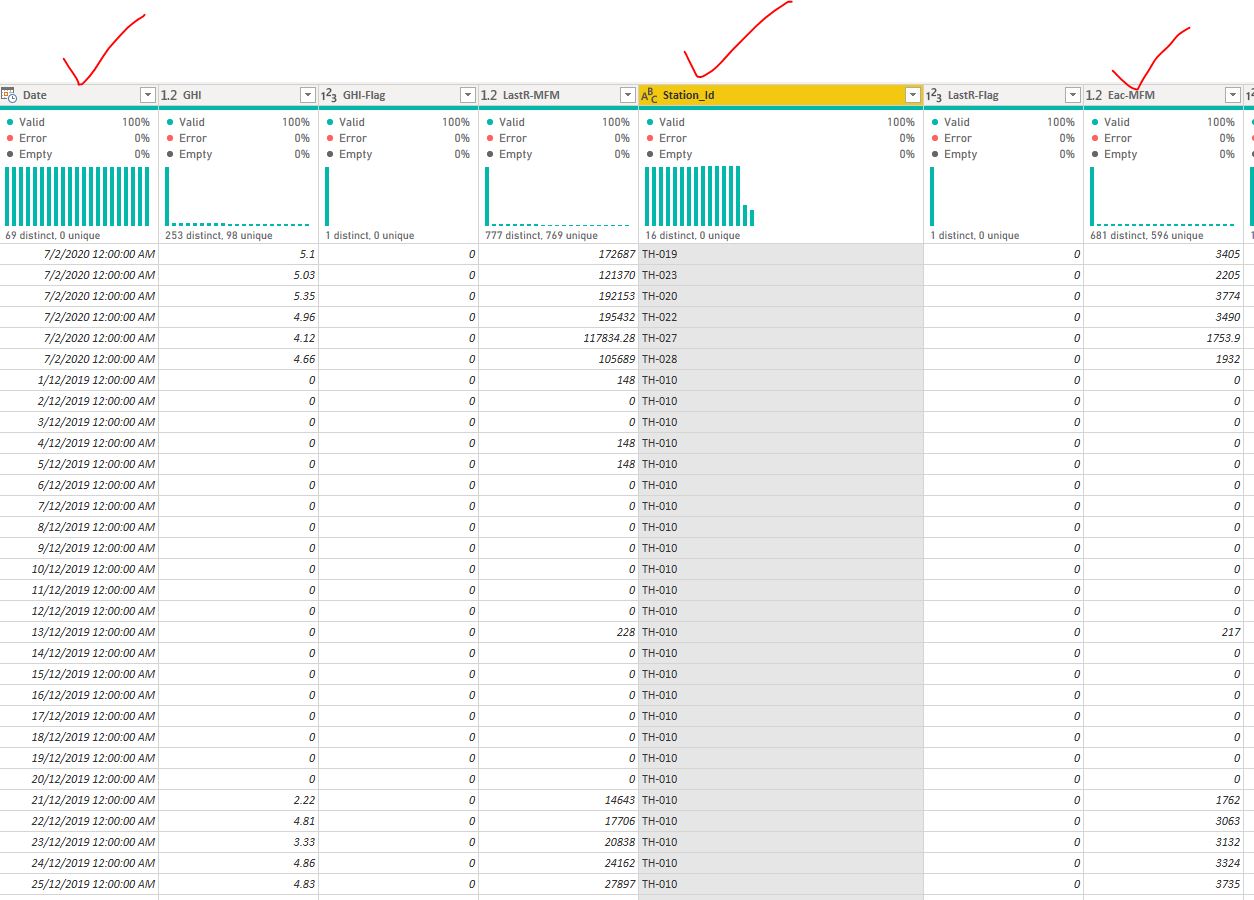This screenshot has width=1254, height=900.
Task: Select the 13/12/2019 12:00:00 AM date cell
Action: pyautogui.click(x=79, y=632)
